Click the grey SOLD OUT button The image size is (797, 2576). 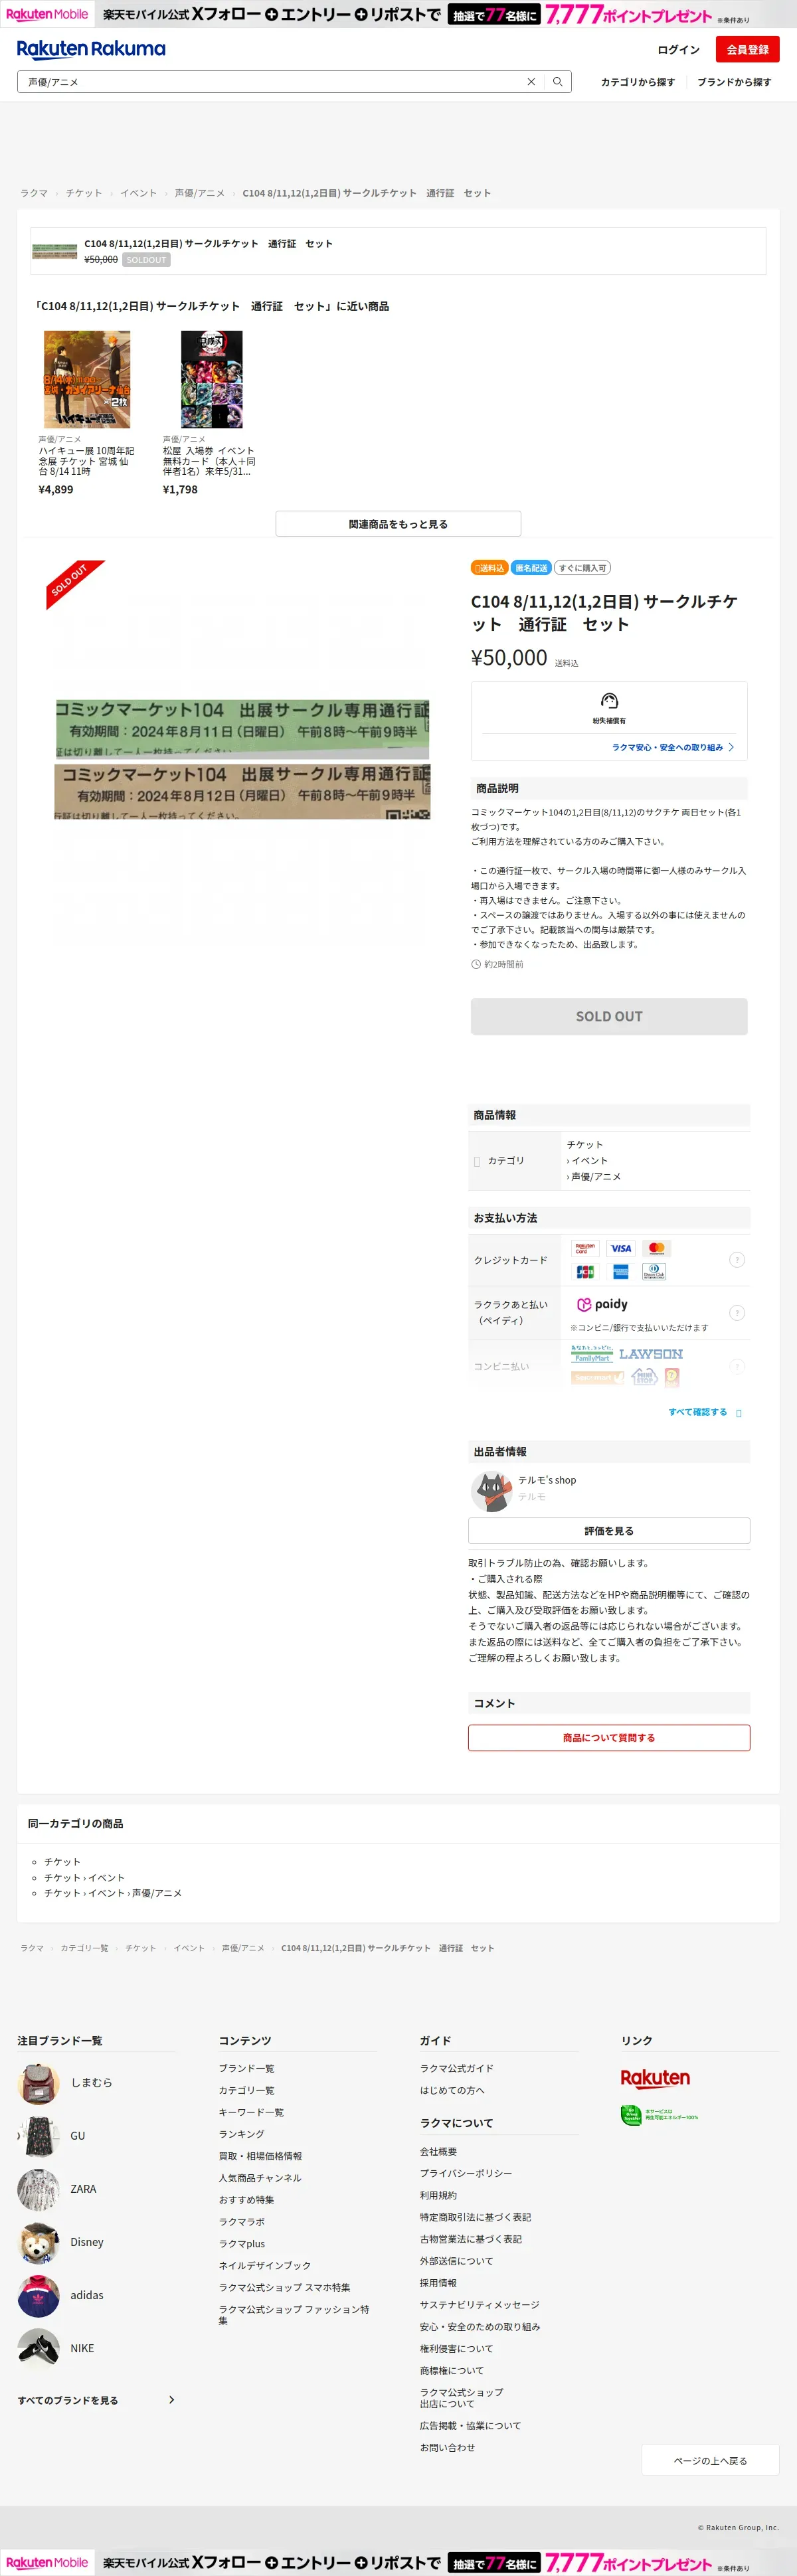click(x=609, y=1016)
